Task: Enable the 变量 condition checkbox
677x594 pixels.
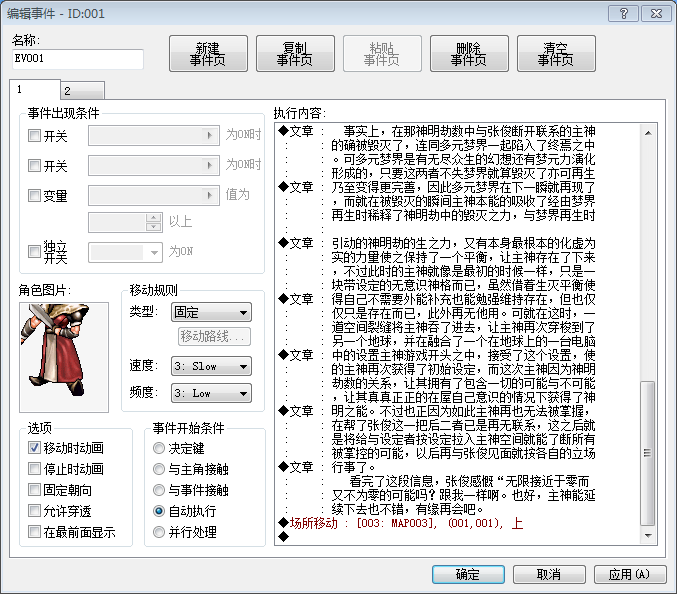Action: pyautogui.click(x=34, y=195)
